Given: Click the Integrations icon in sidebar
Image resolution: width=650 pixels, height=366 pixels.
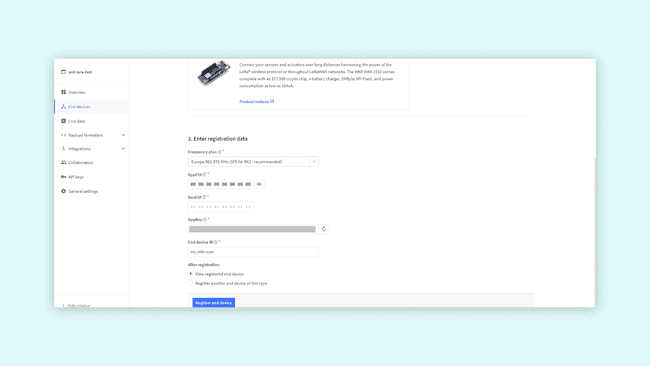Looking at the screenshot, I should click(63, 148).
